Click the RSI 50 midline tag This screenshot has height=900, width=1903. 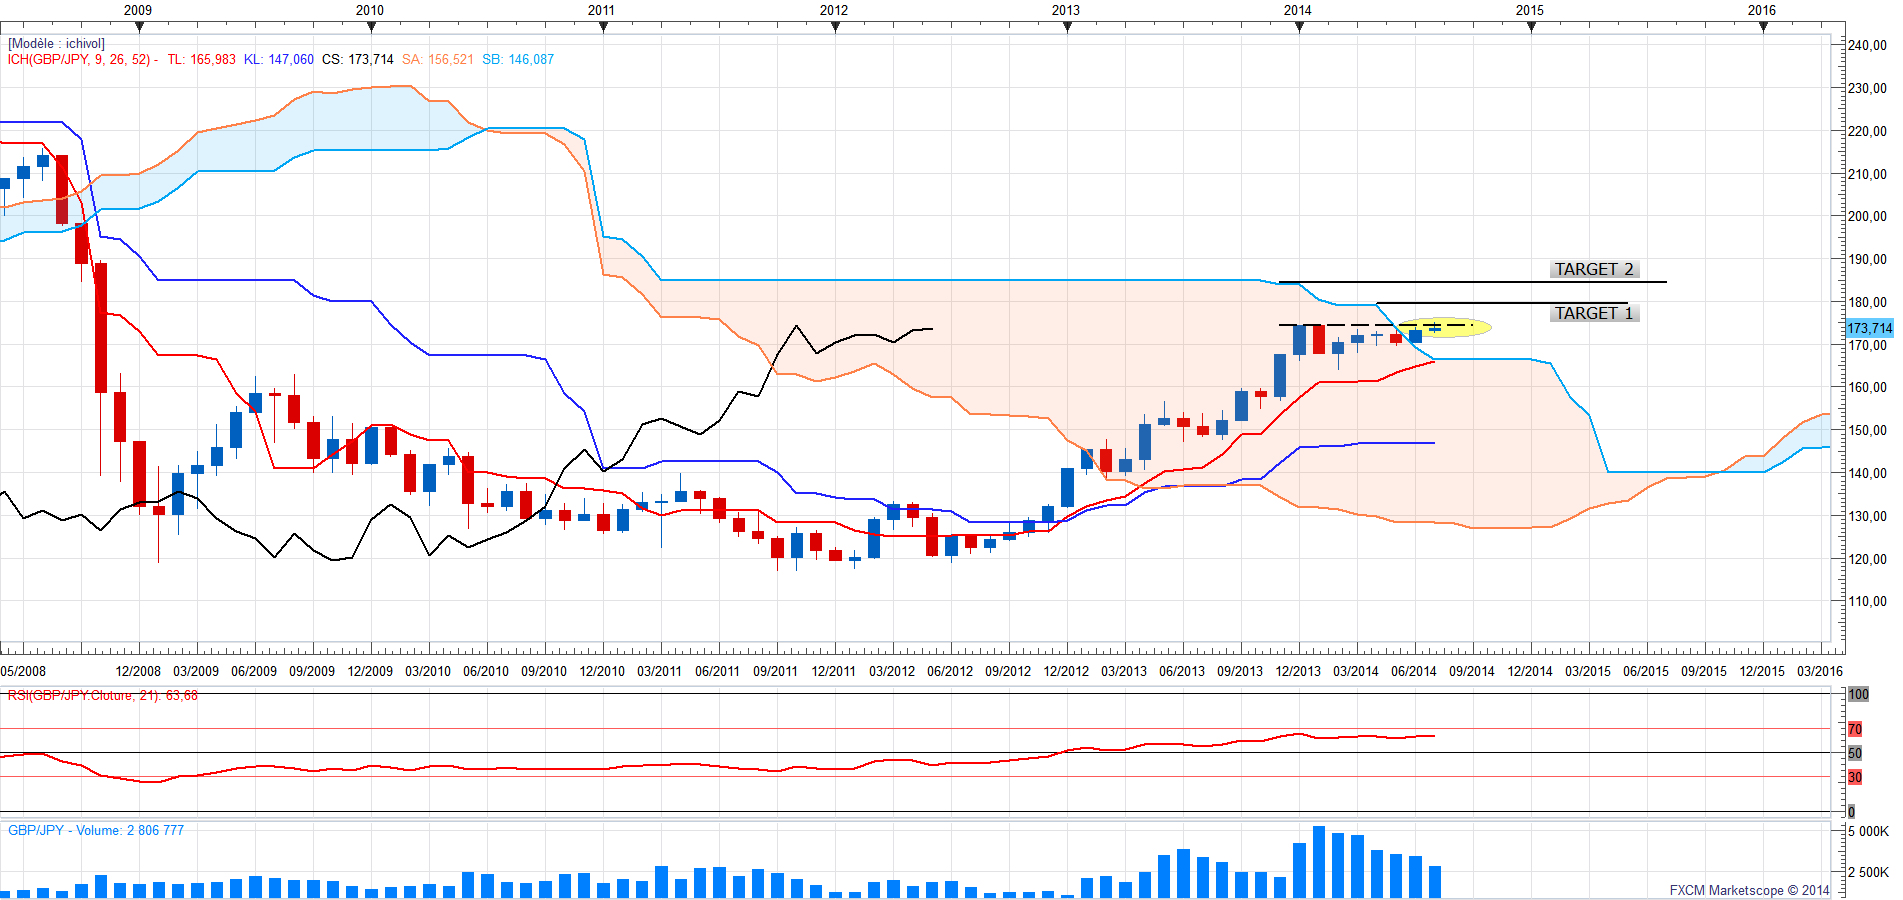coord(1855,753)
